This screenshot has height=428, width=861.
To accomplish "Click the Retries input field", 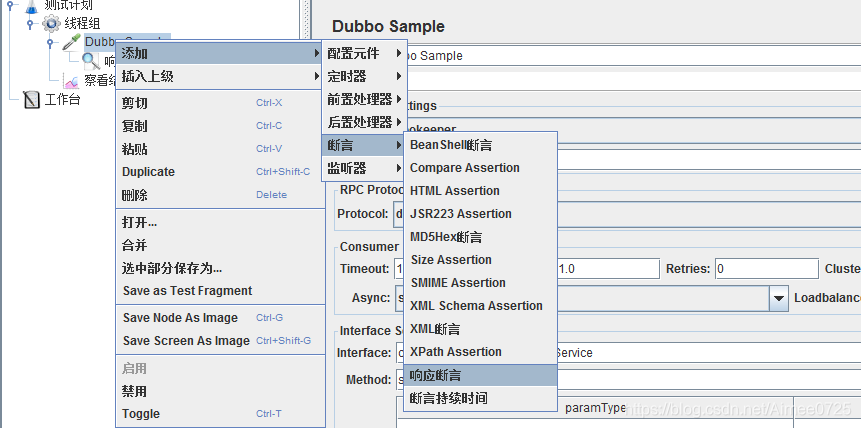I will (x=767, y=269).
